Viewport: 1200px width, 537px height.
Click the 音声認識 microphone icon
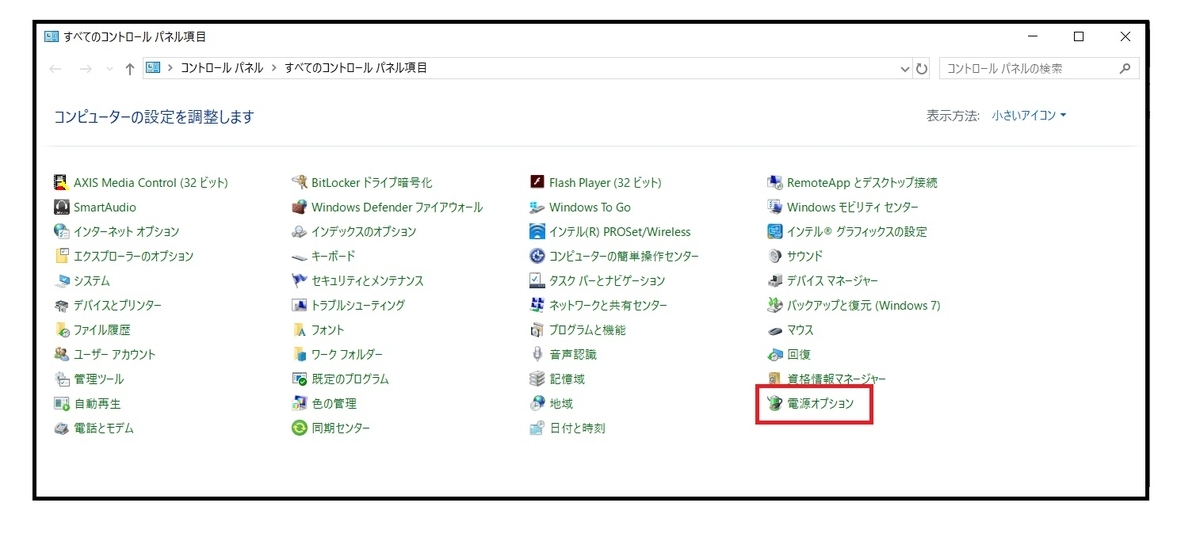tap(537, 354)
